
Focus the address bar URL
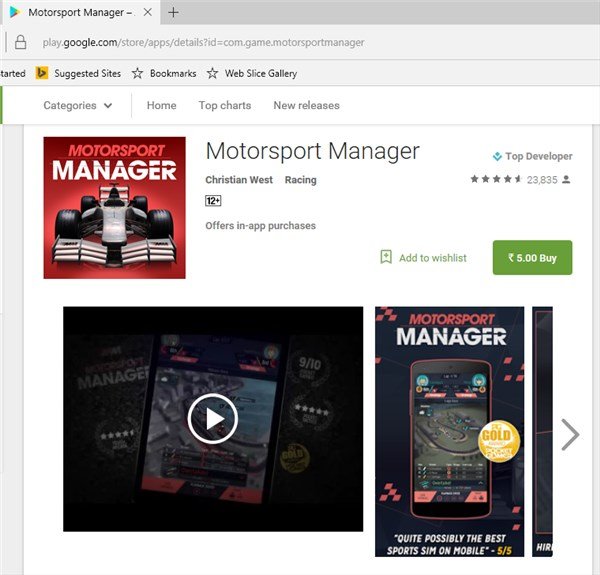coord(203,42)
